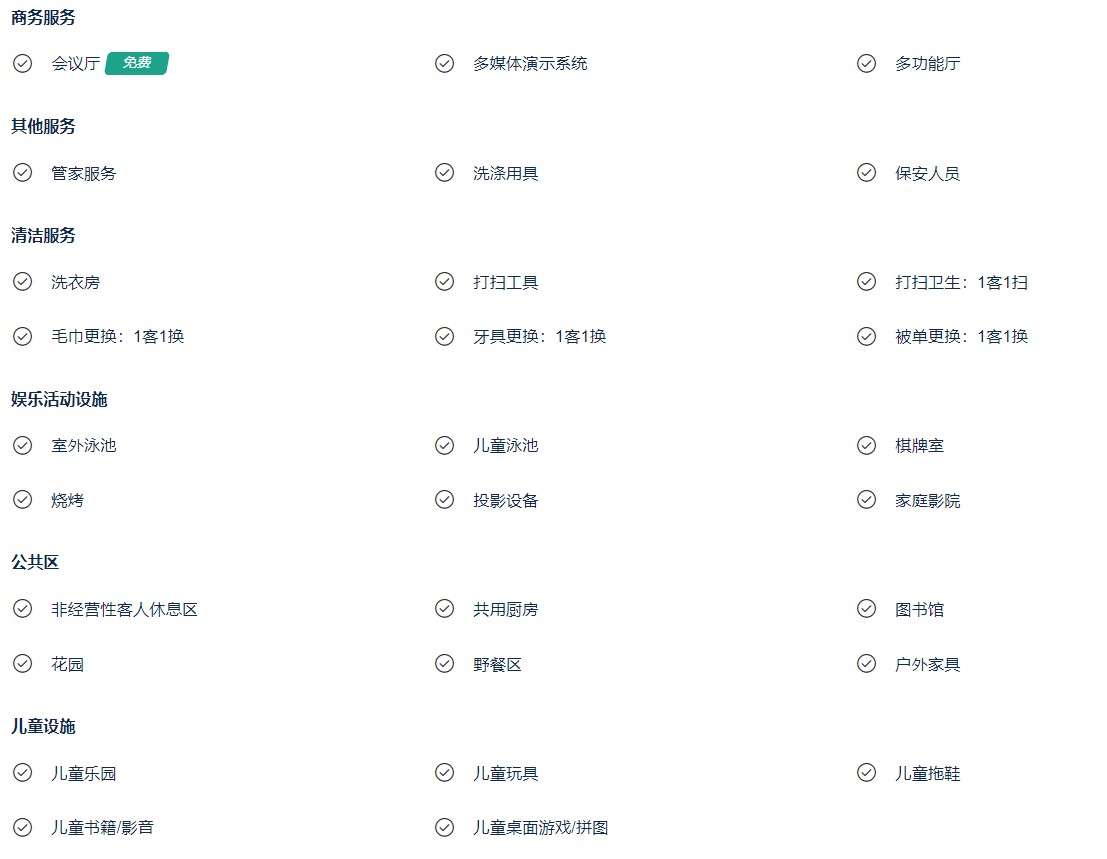Click the check icon beside 保安人员
The height and width of the screenshot is (859, 1107).
(x=866, y=173)
